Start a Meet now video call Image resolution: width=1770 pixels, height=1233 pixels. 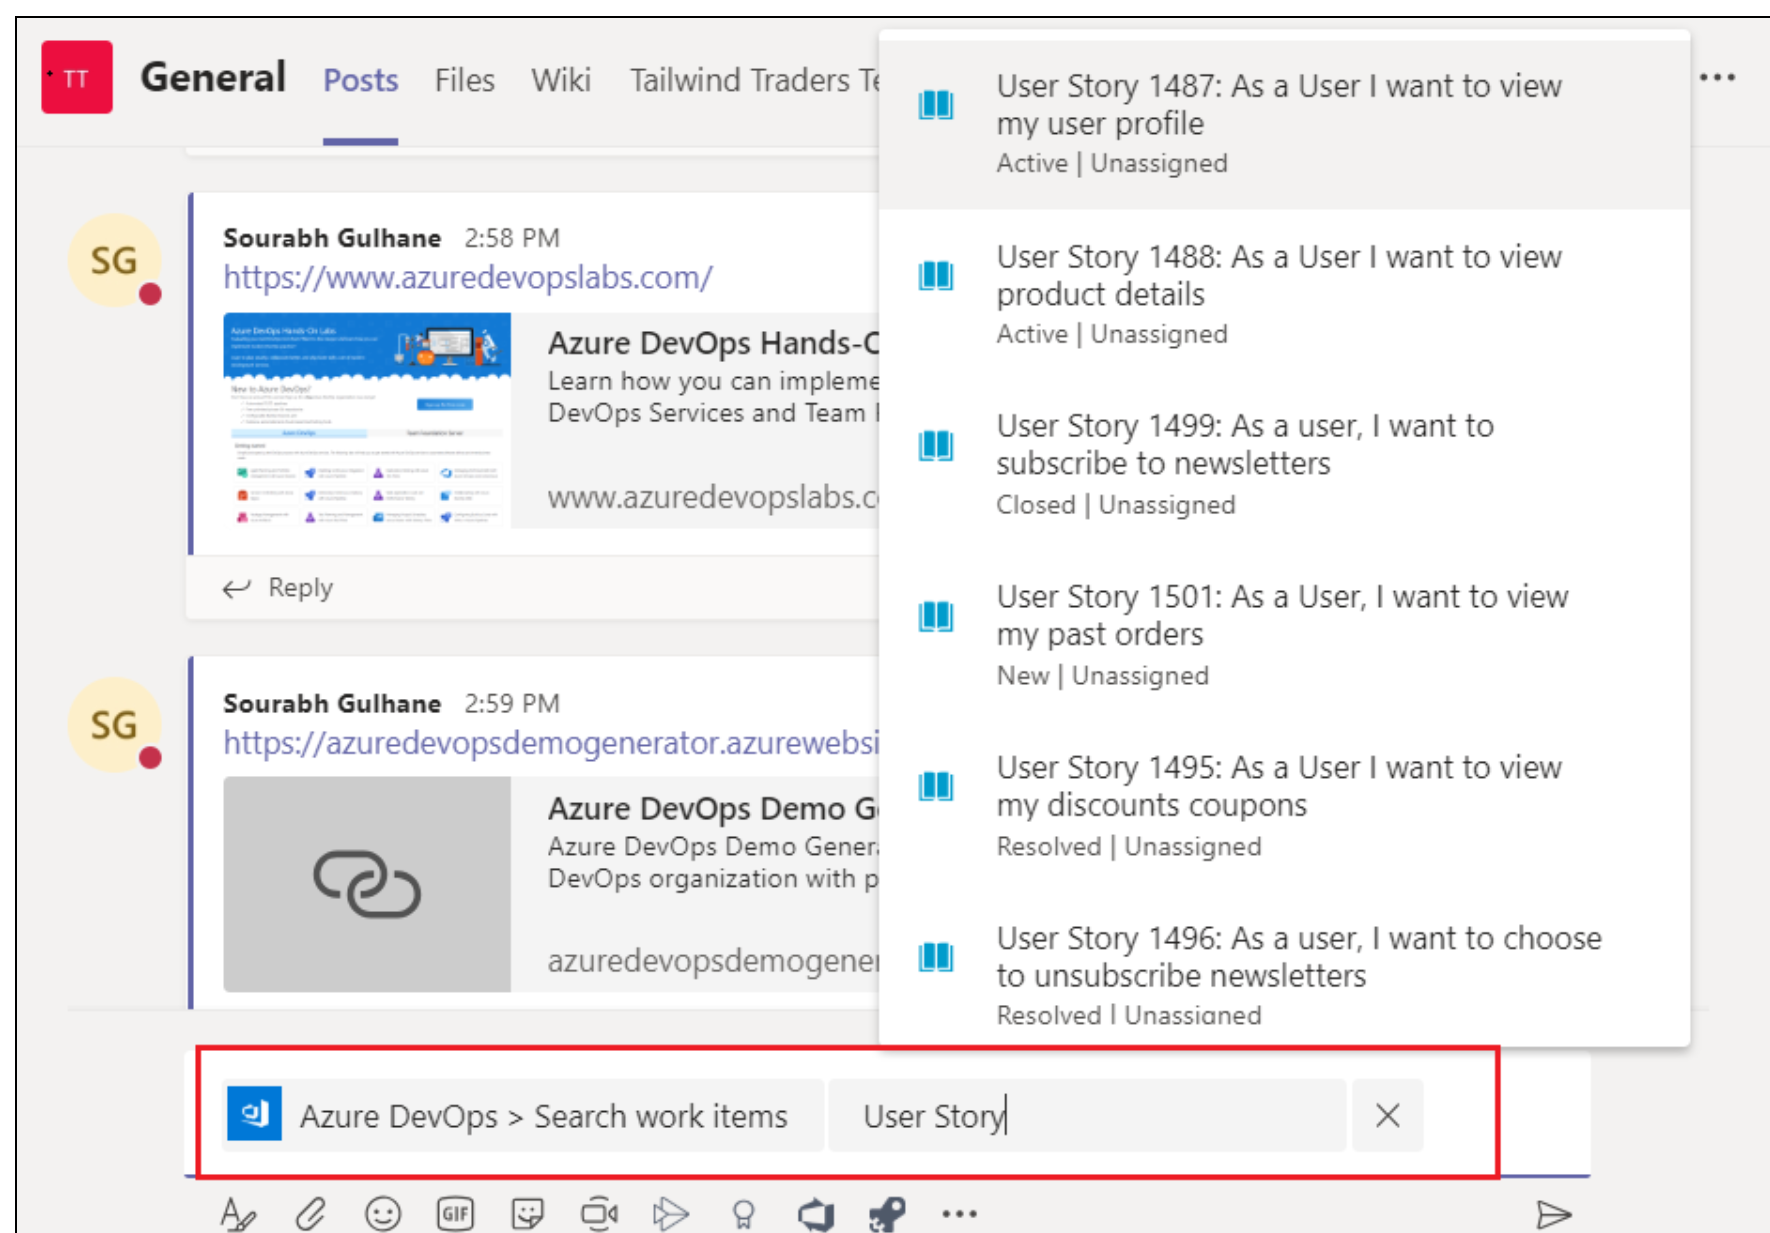click(600, 1214)
